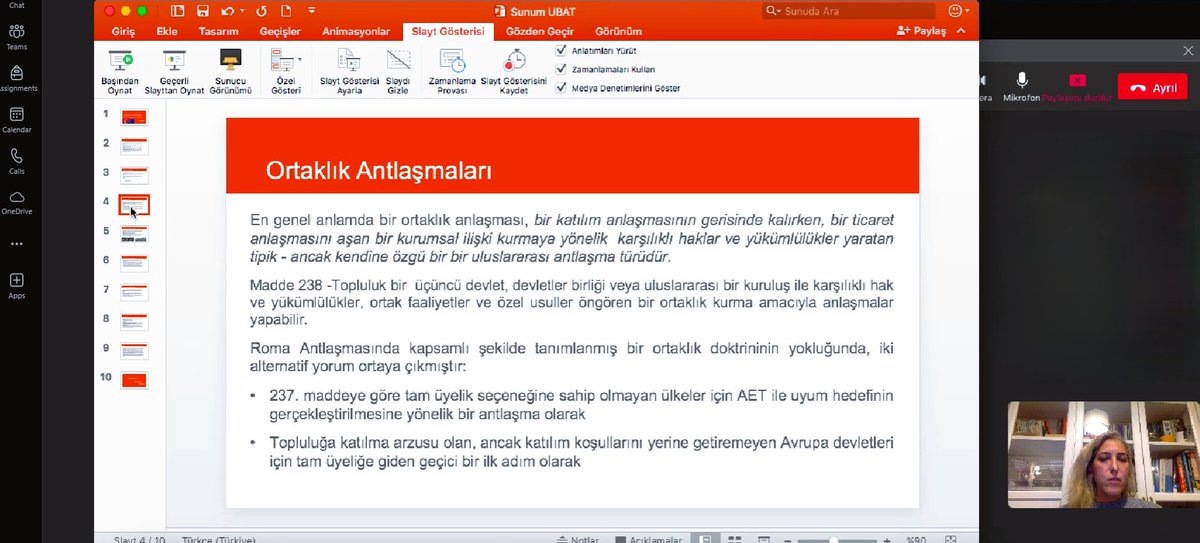Click zoom in plus button
The image size is (1200, 543).
tap(889, 540)
